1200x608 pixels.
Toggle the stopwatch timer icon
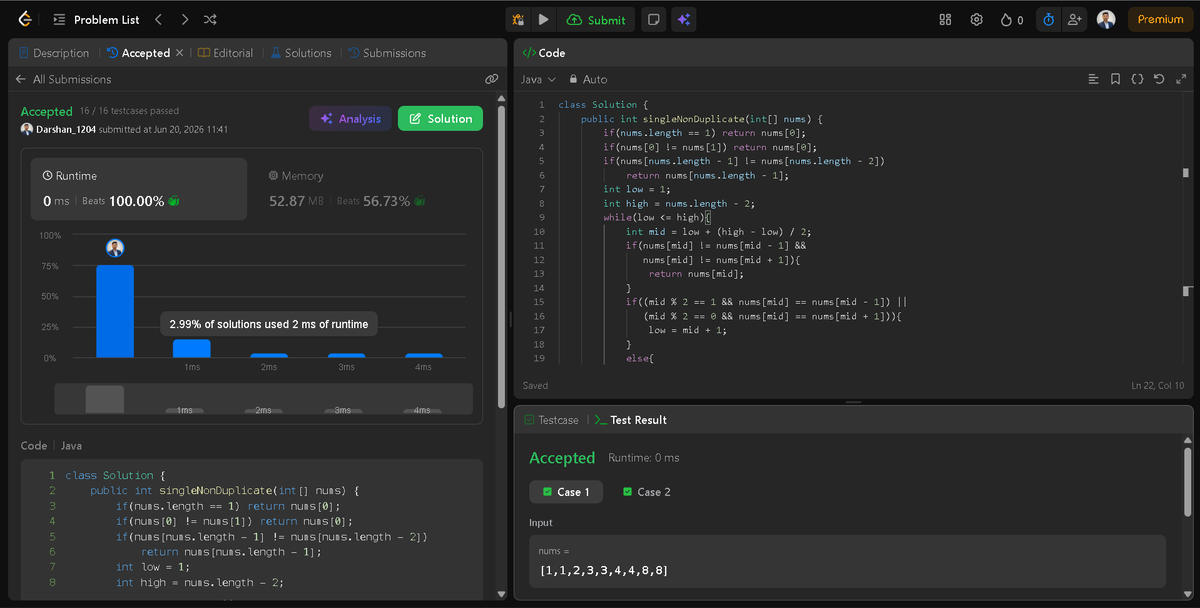[x=1048, y=19]
